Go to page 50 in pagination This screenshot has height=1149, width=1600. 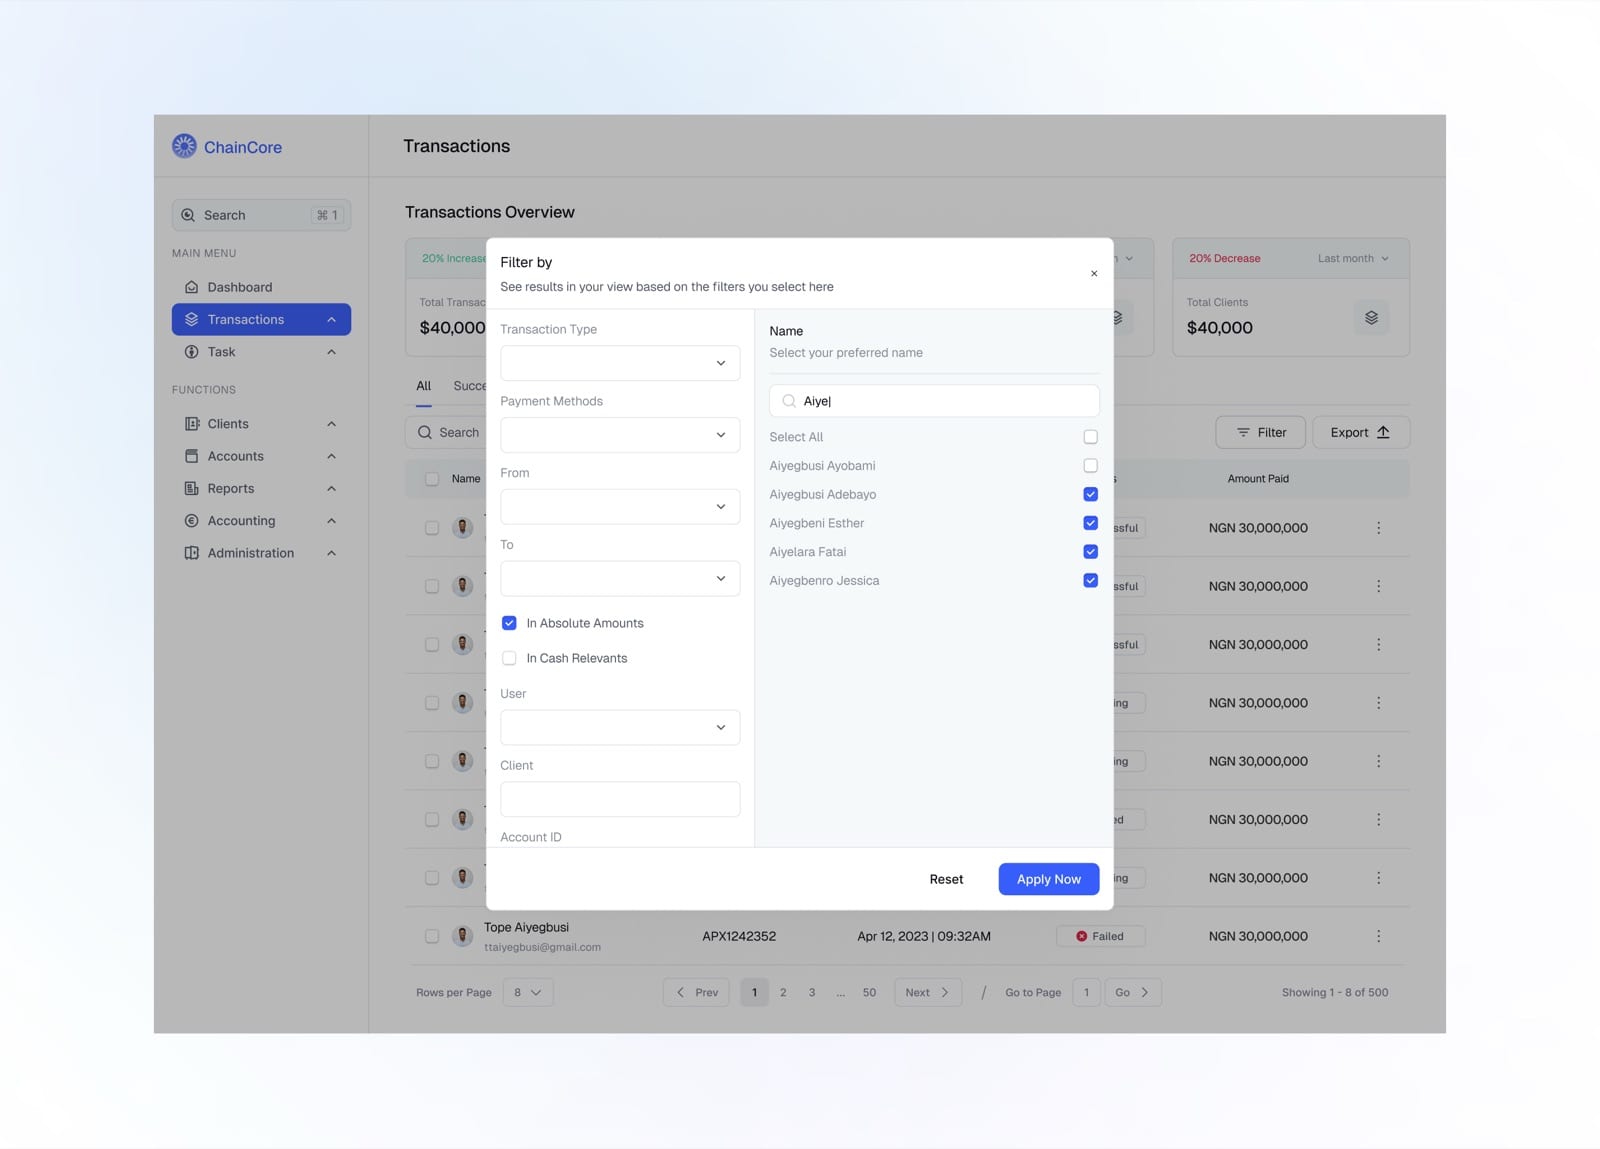pyautogui.click(x=869, y=992)
